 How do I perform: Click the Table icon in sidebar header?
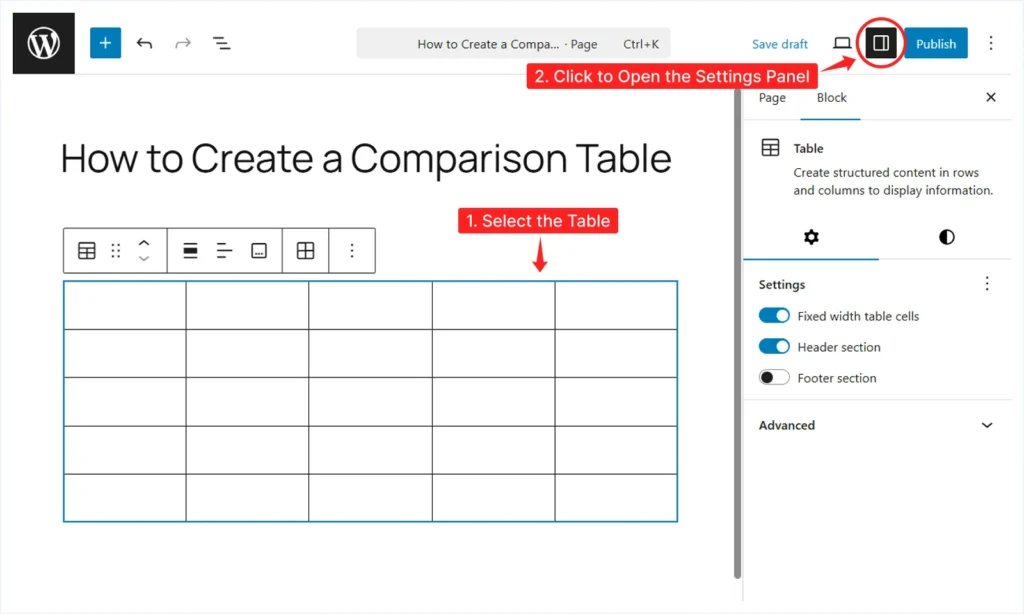coord(771,148)
